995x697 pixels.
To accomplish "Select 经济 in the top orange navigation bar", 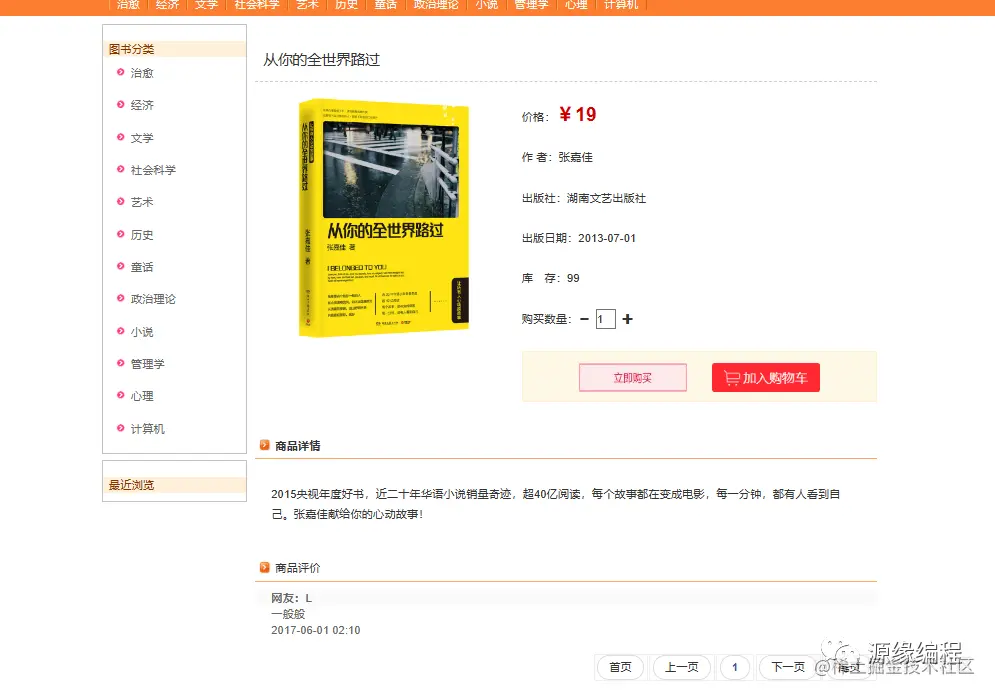I will (x=168, y=4).
